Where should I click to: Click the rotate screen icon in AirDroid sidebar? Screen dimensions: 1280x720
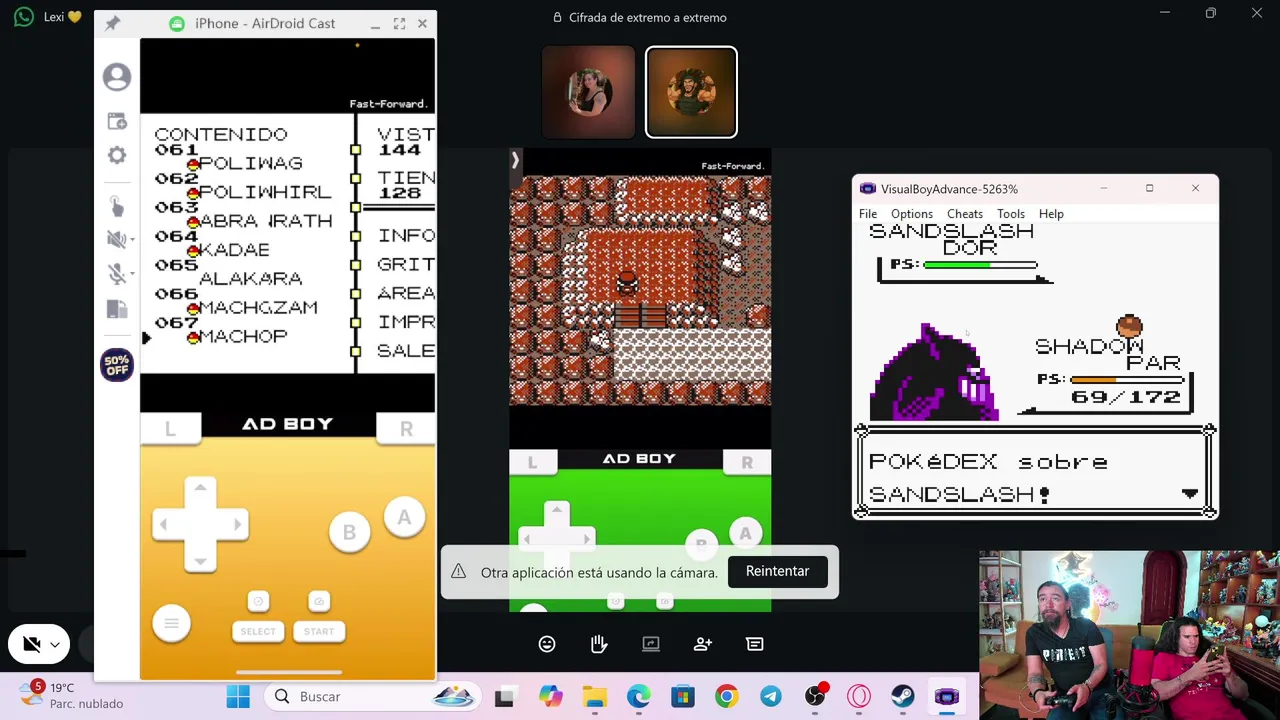(117, 310)
